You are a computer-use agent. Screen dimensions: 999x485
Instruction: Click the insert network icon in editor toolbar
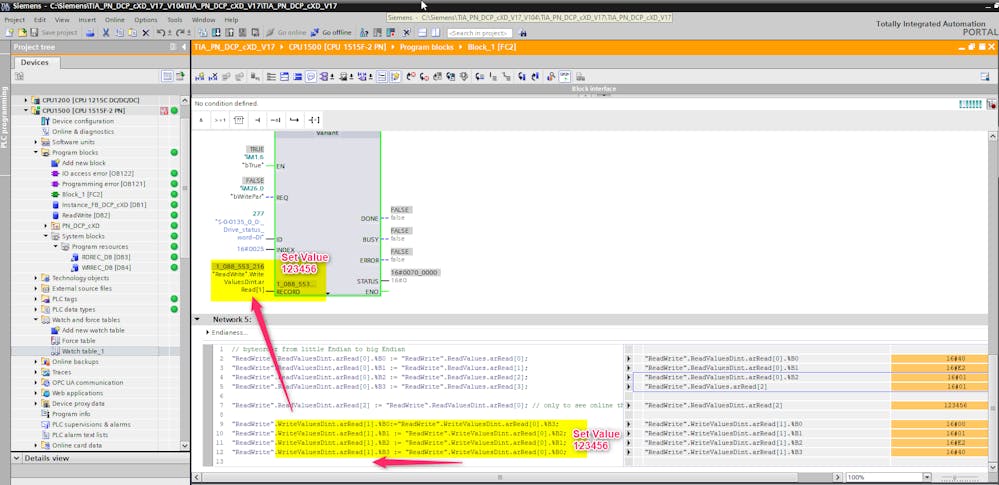coord(199,76)
